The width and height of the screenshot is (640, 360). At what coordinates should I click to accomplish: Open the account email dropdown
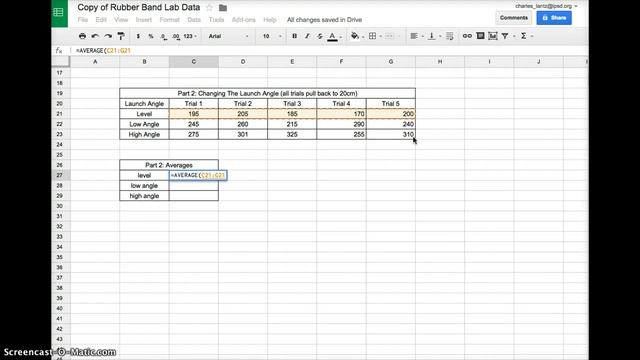(x=546, y=6)
